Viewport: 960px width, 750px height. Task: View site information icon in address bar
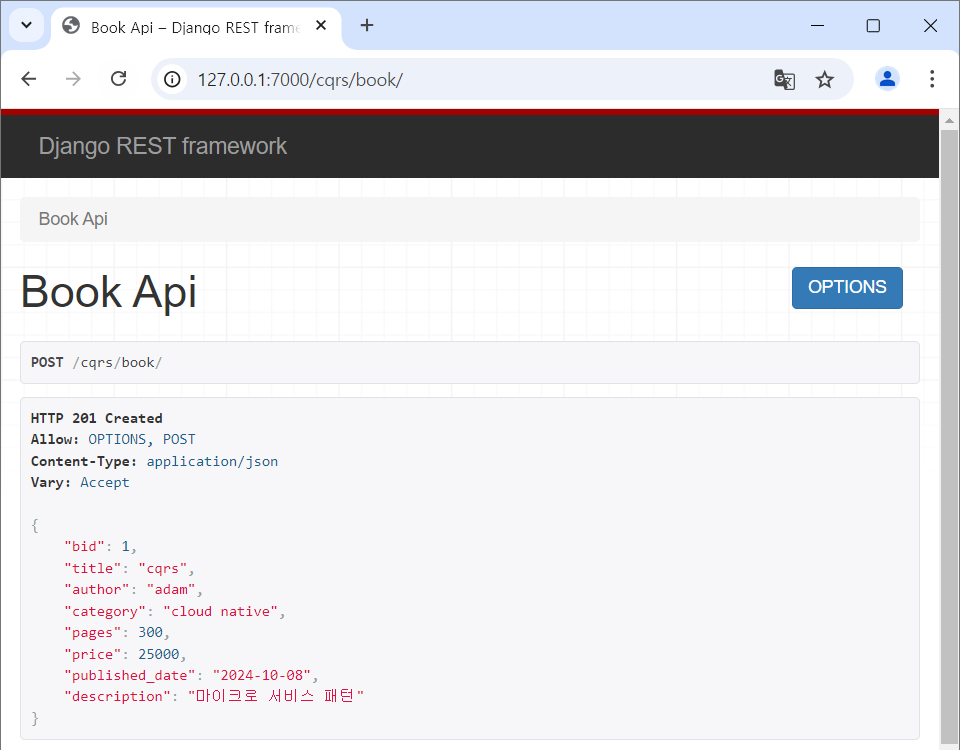click(173, 79)
